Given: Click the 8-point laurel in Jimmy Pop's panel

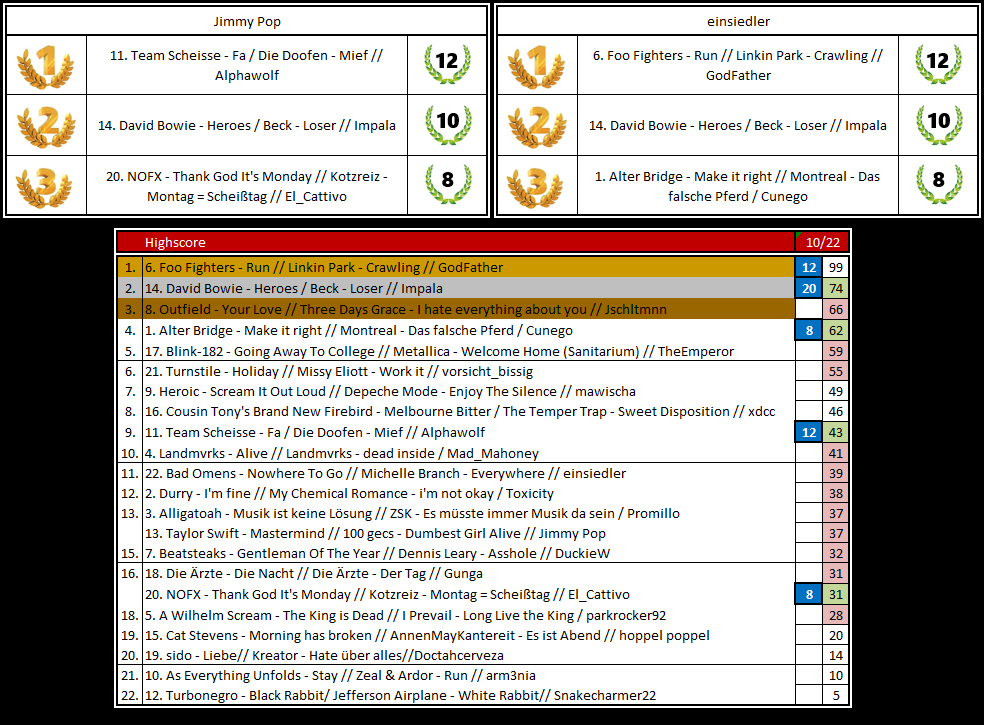Looking at the screenshot, I should (447, 182).
